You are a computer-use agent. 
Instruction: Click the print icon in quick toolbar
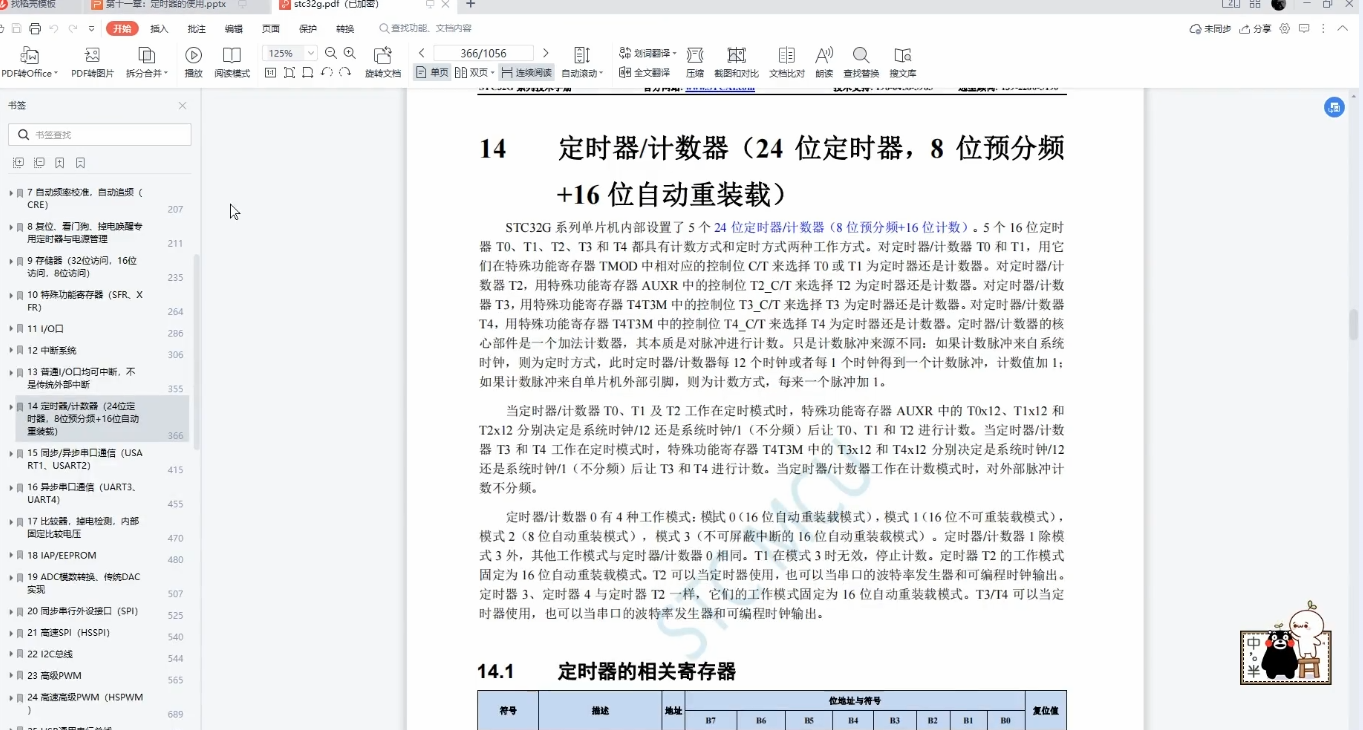click(35, 29)
